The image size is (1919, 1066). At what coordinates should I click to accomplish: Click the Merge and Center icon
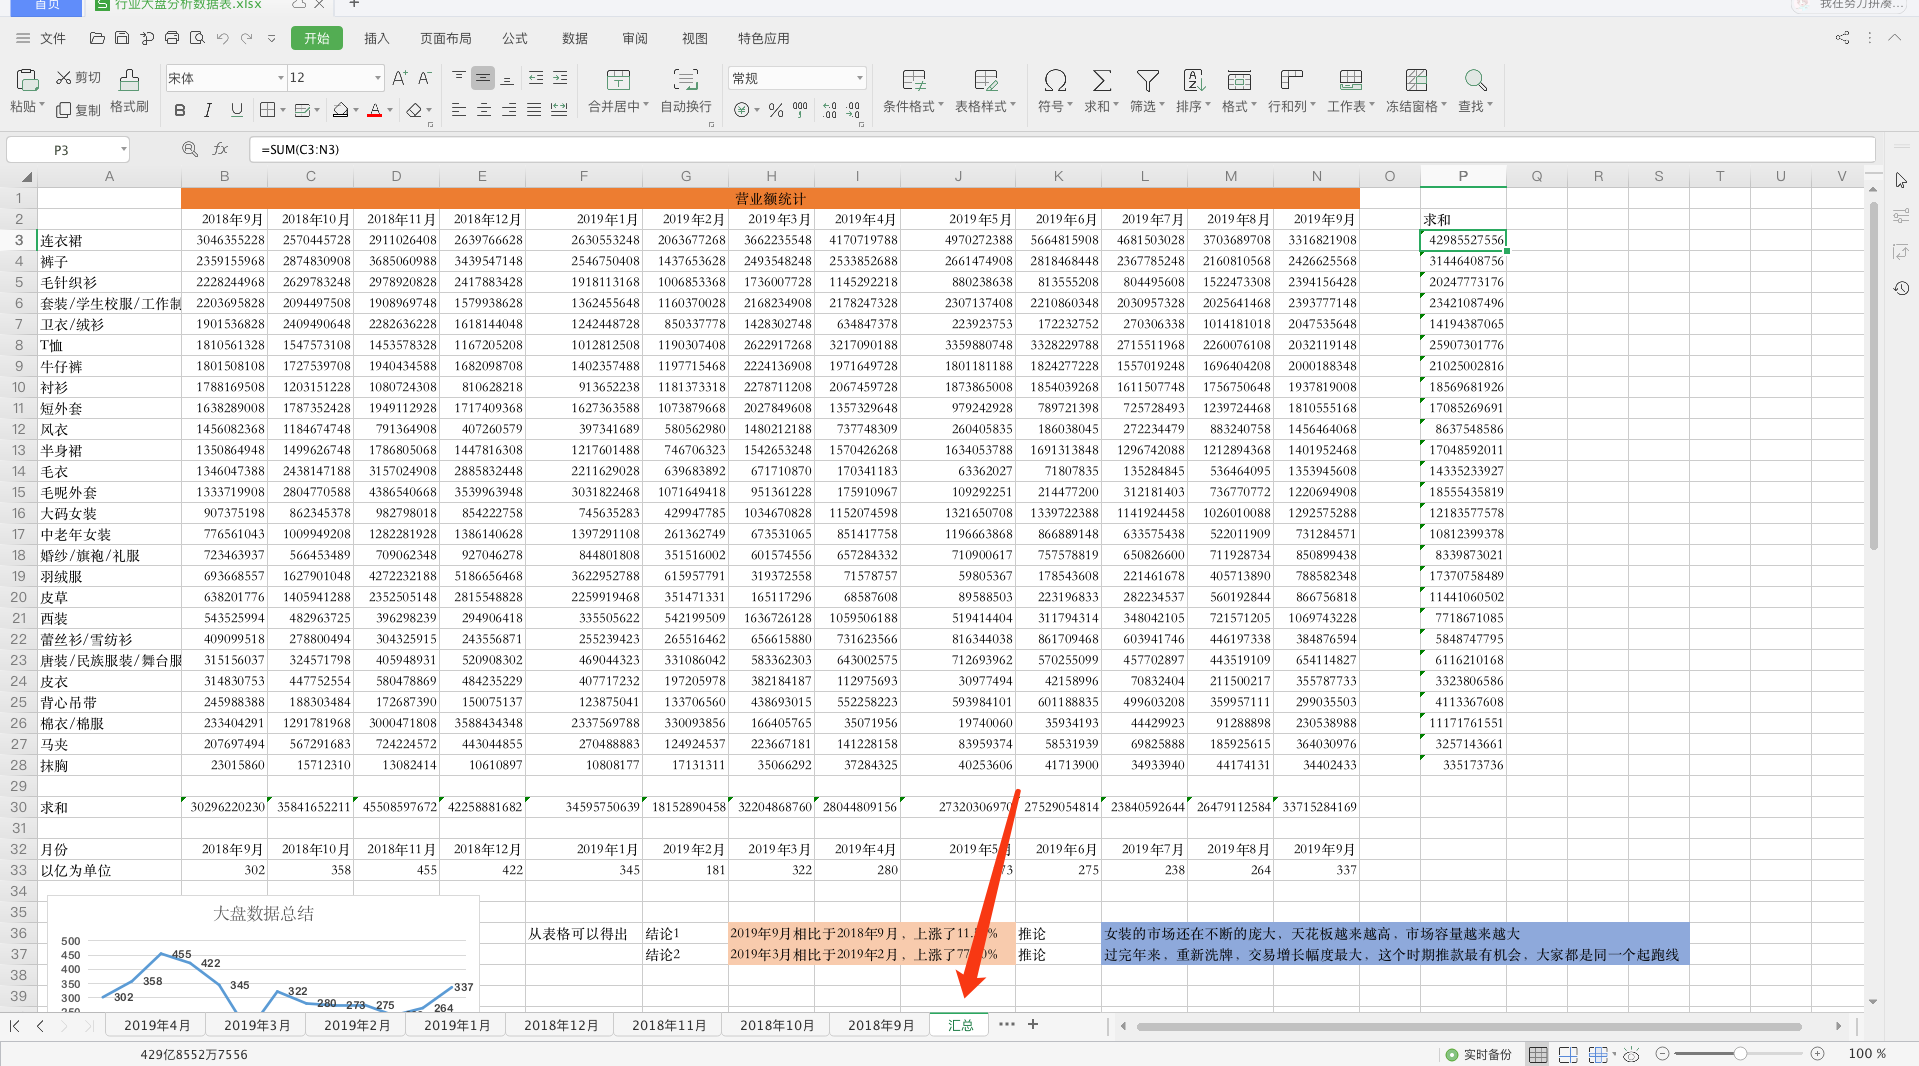(x=618, y=80)
